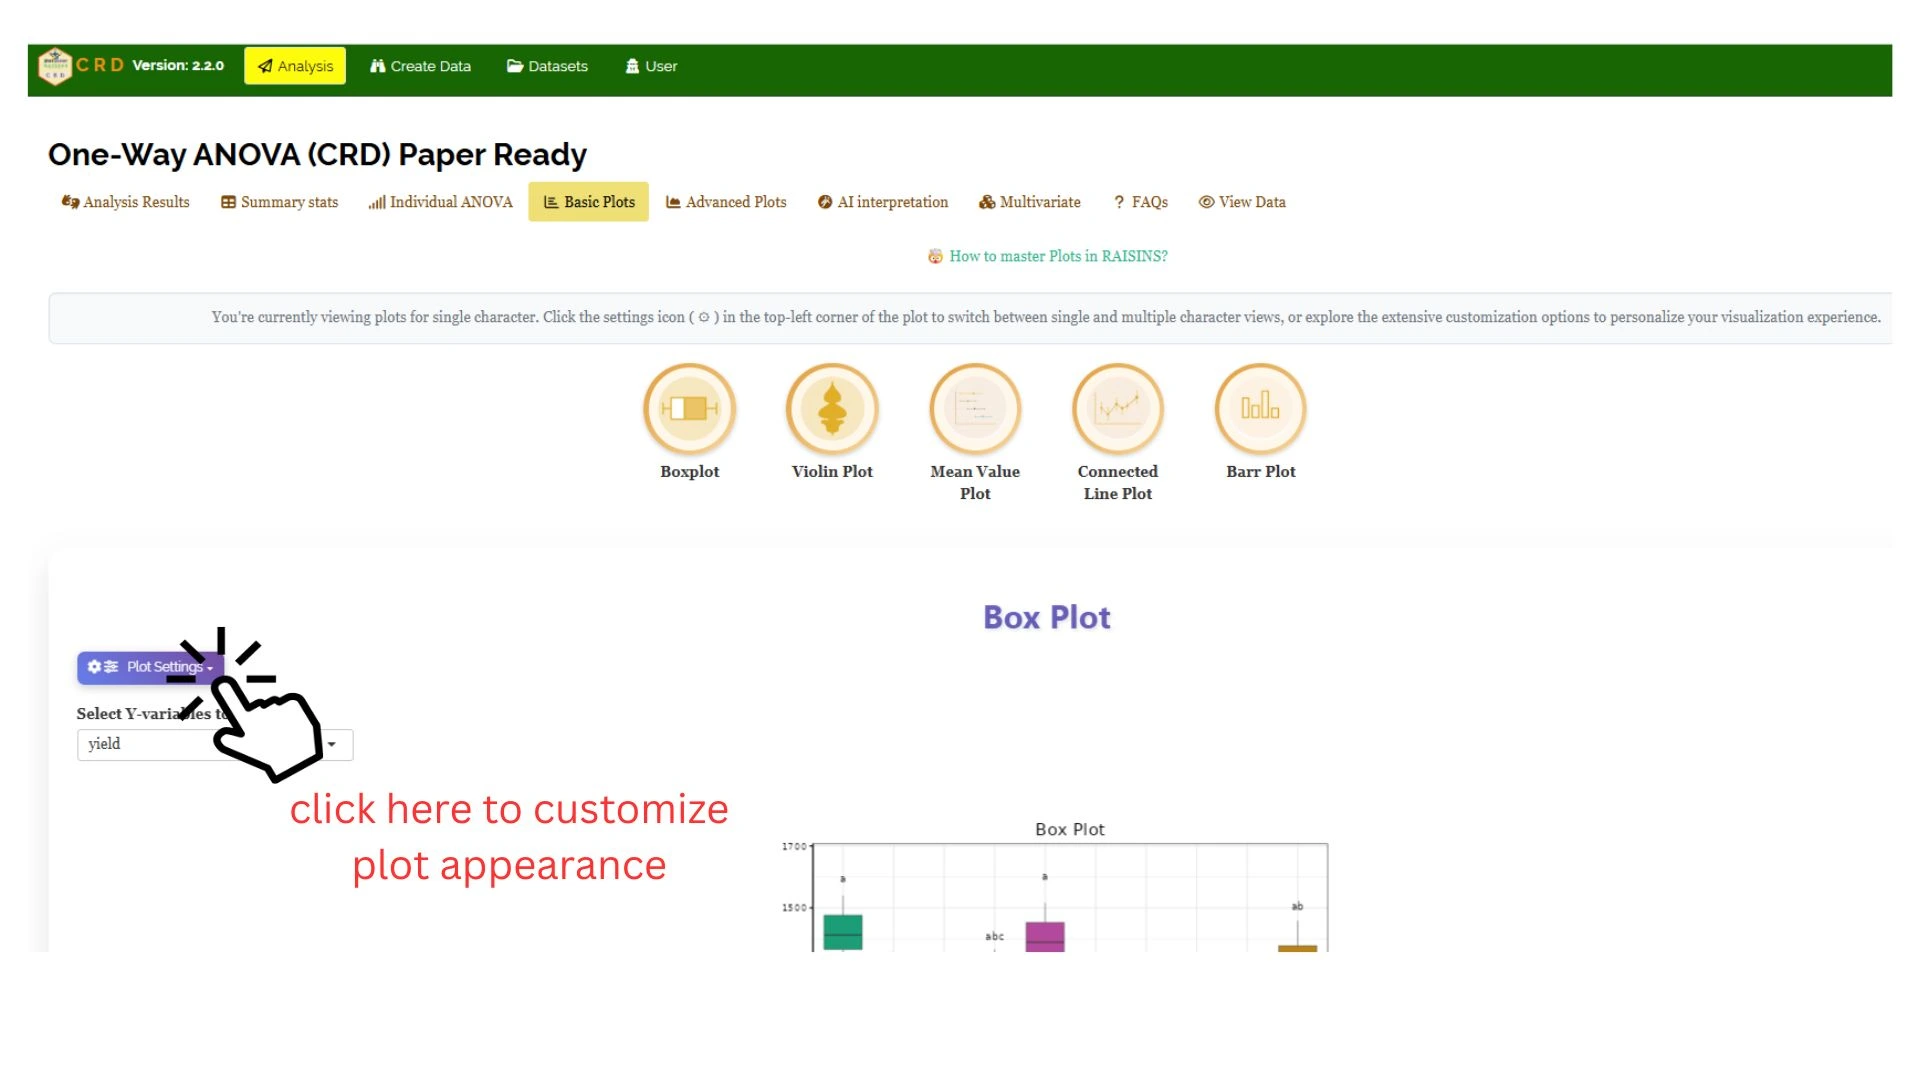Go to Datasets in the navbar
This screenshot has width=1920, height=1080.
point(547,66)
